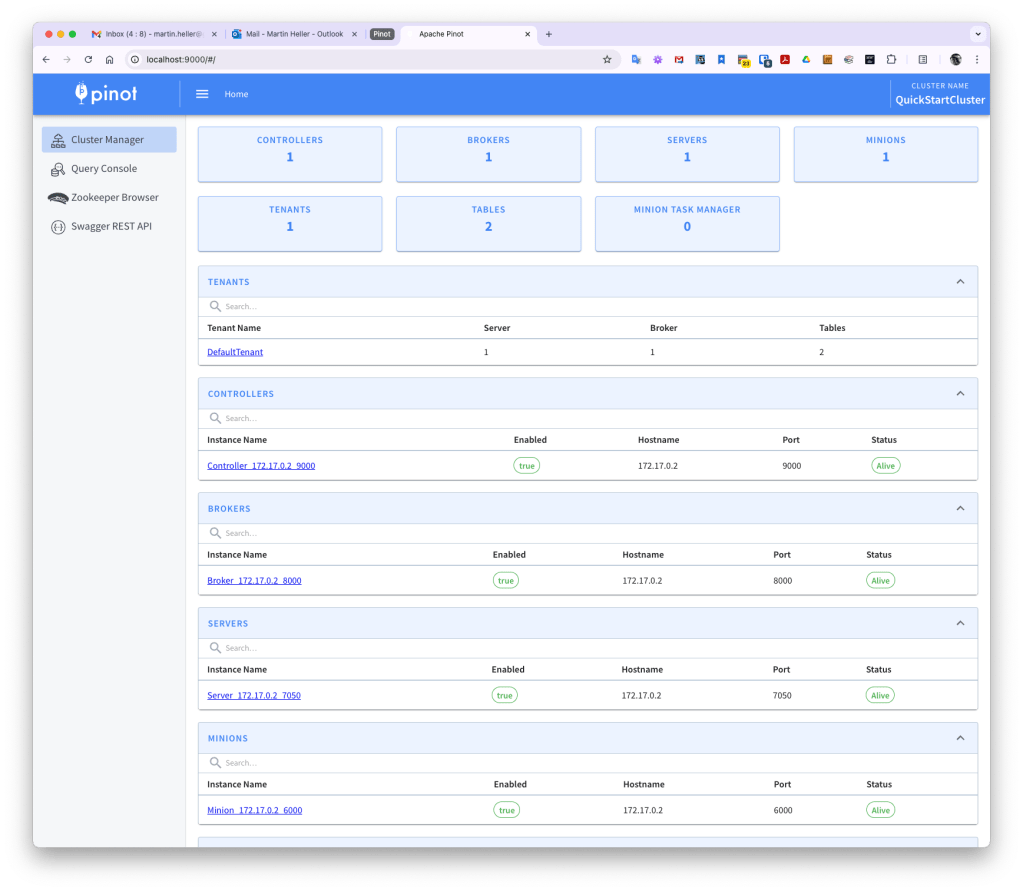
Task: Reload the page using browser refresh
Action: (88, 60)
